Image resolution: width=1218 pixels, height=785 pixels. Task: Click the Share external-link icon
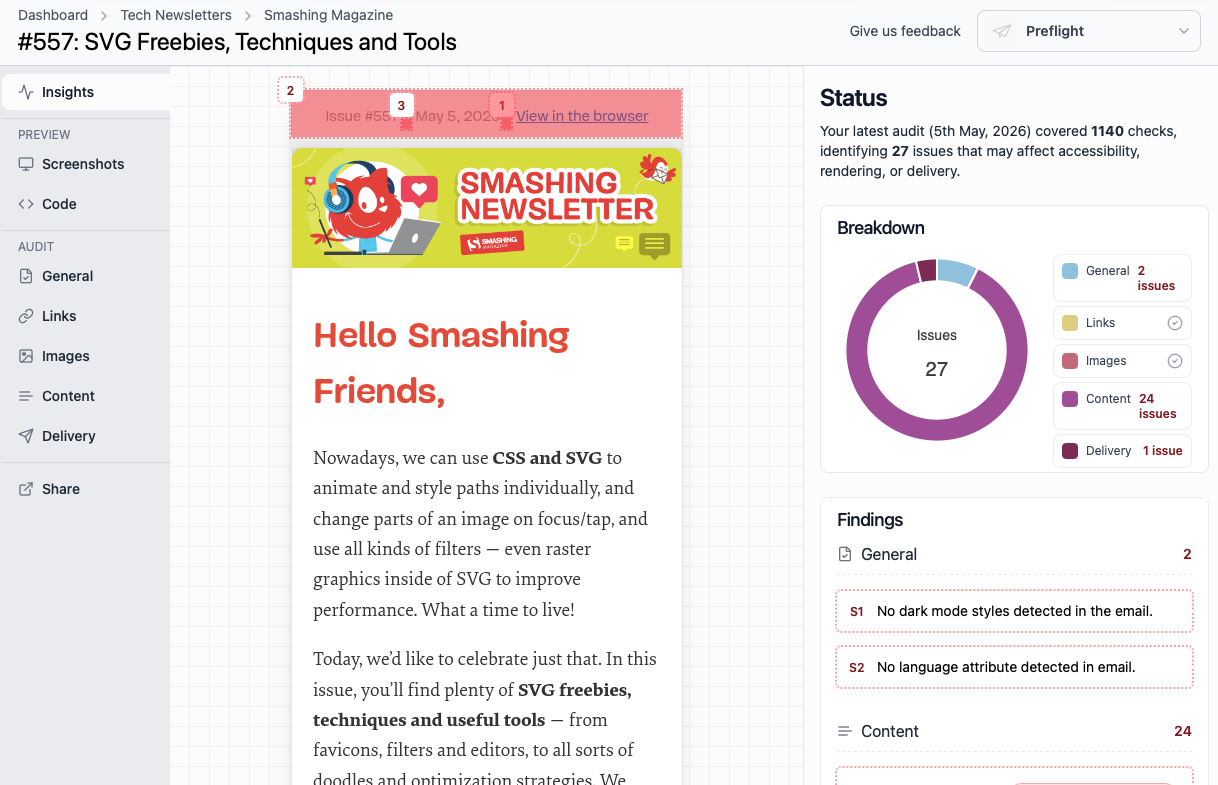26,489
